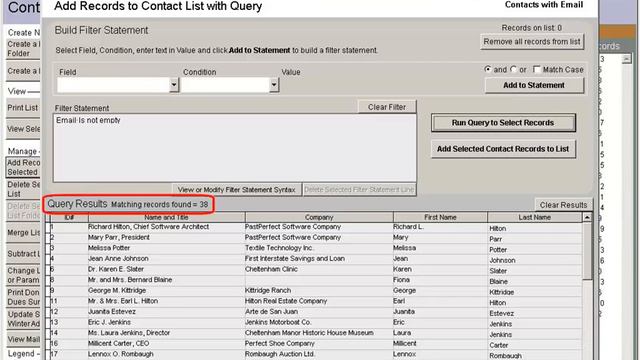Click background list scrollbar up arrow
Image resolution: width=640 pixels, height=360 pixels.
pyautogui.click(x=627, y=59)
